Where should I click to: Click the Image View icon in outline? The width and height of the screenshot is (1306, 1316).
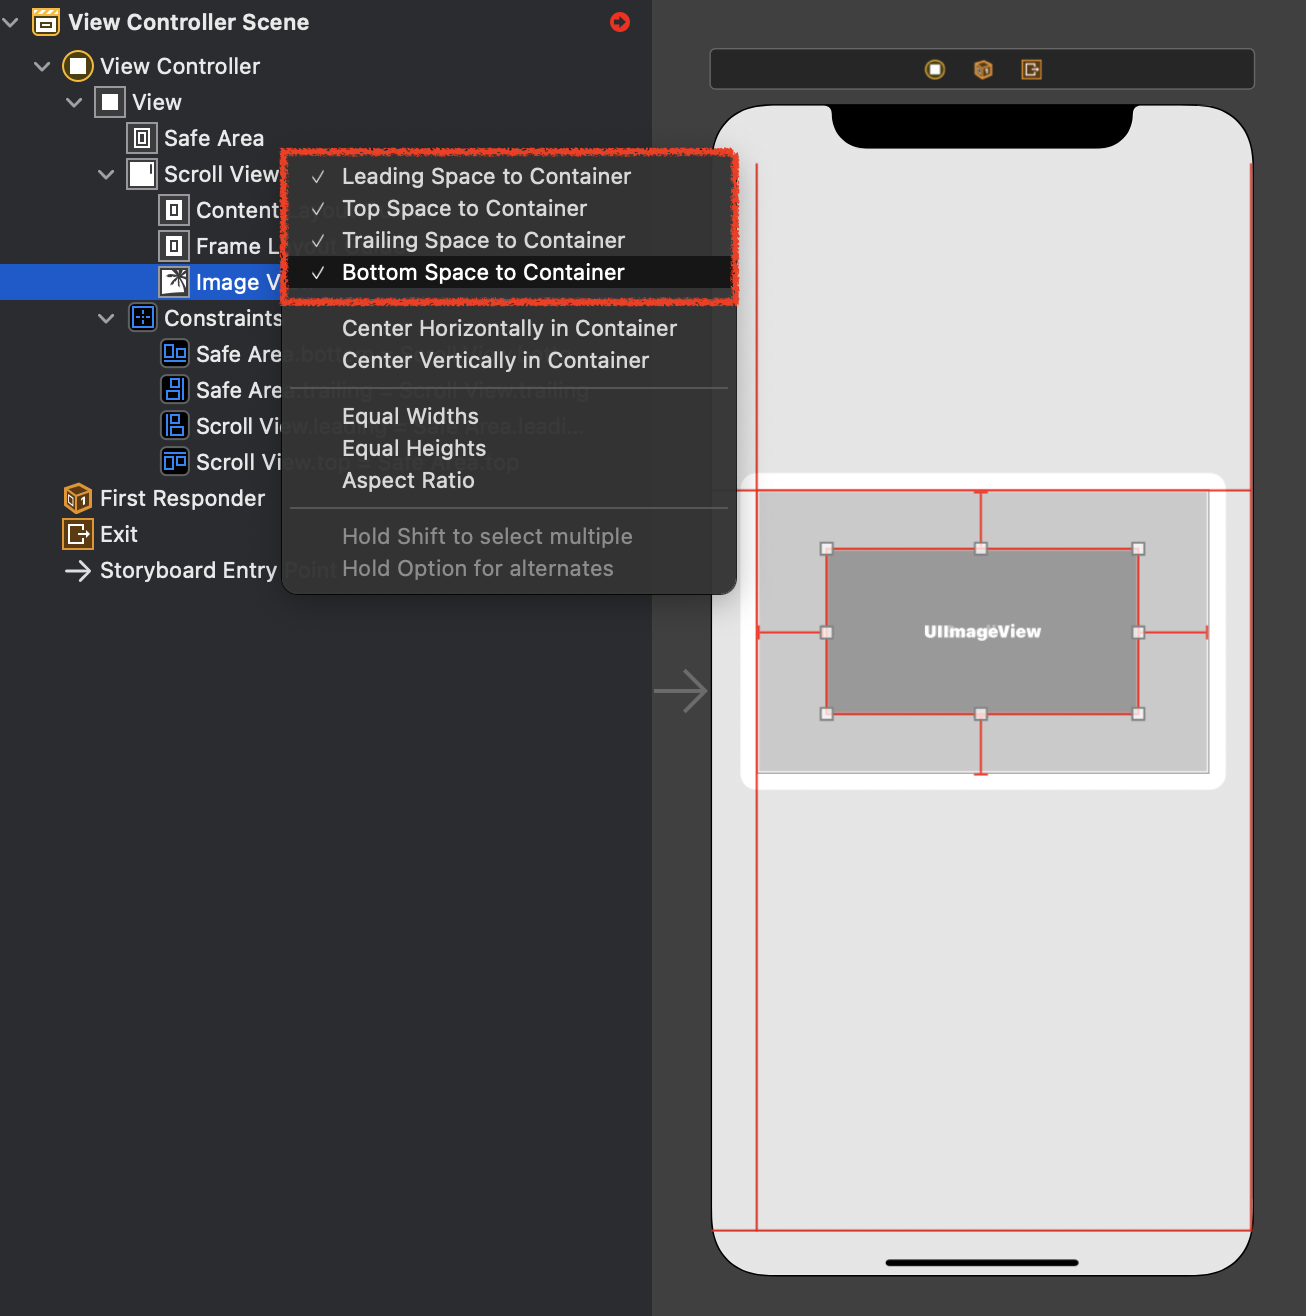[x=174, y=282]
